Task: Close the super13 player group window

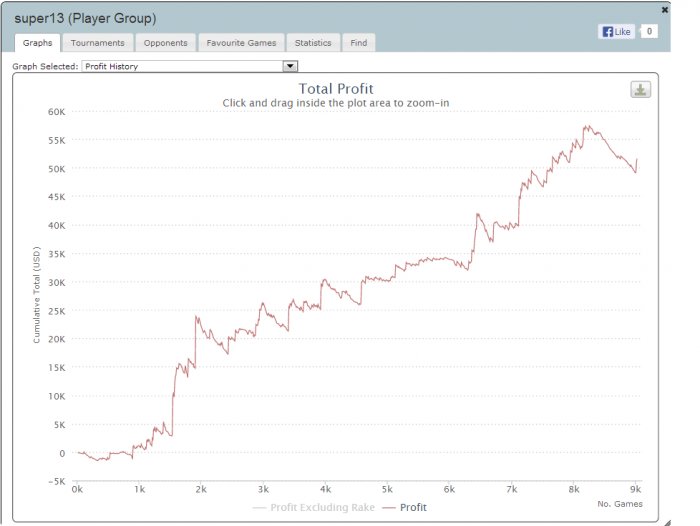Action: (x=665, y=10)
